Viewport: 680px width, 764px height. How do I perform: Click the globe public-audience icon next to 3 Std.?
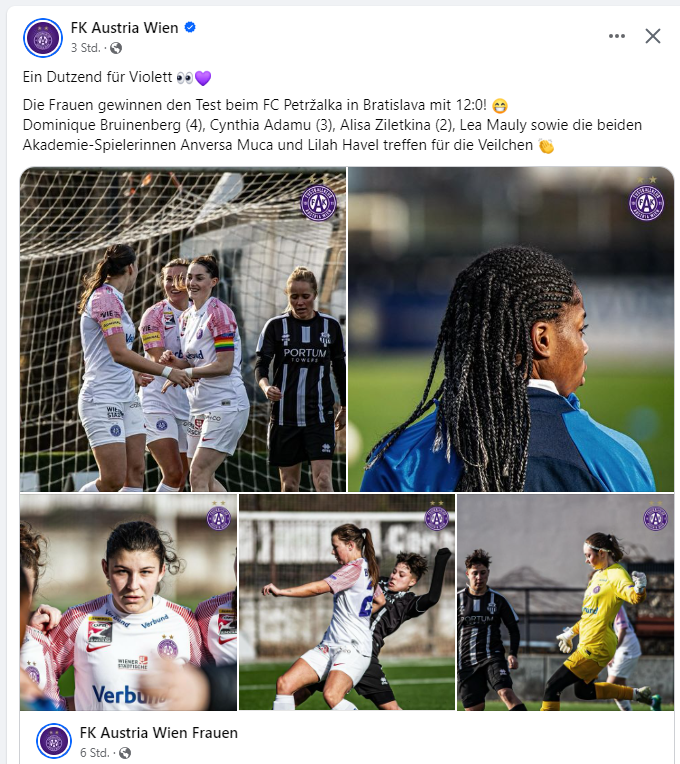pos(116,48)
